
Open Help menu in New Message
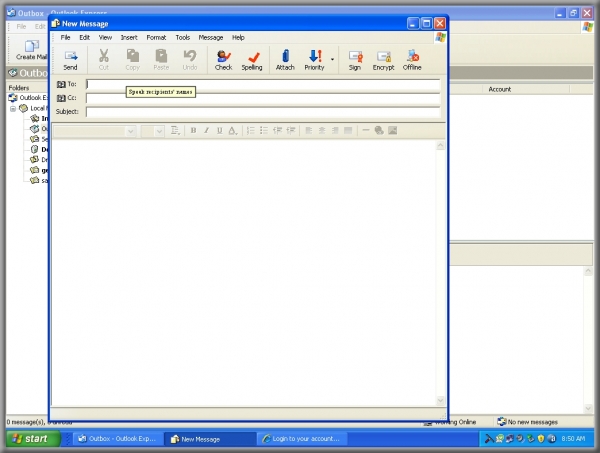(238, 37)
